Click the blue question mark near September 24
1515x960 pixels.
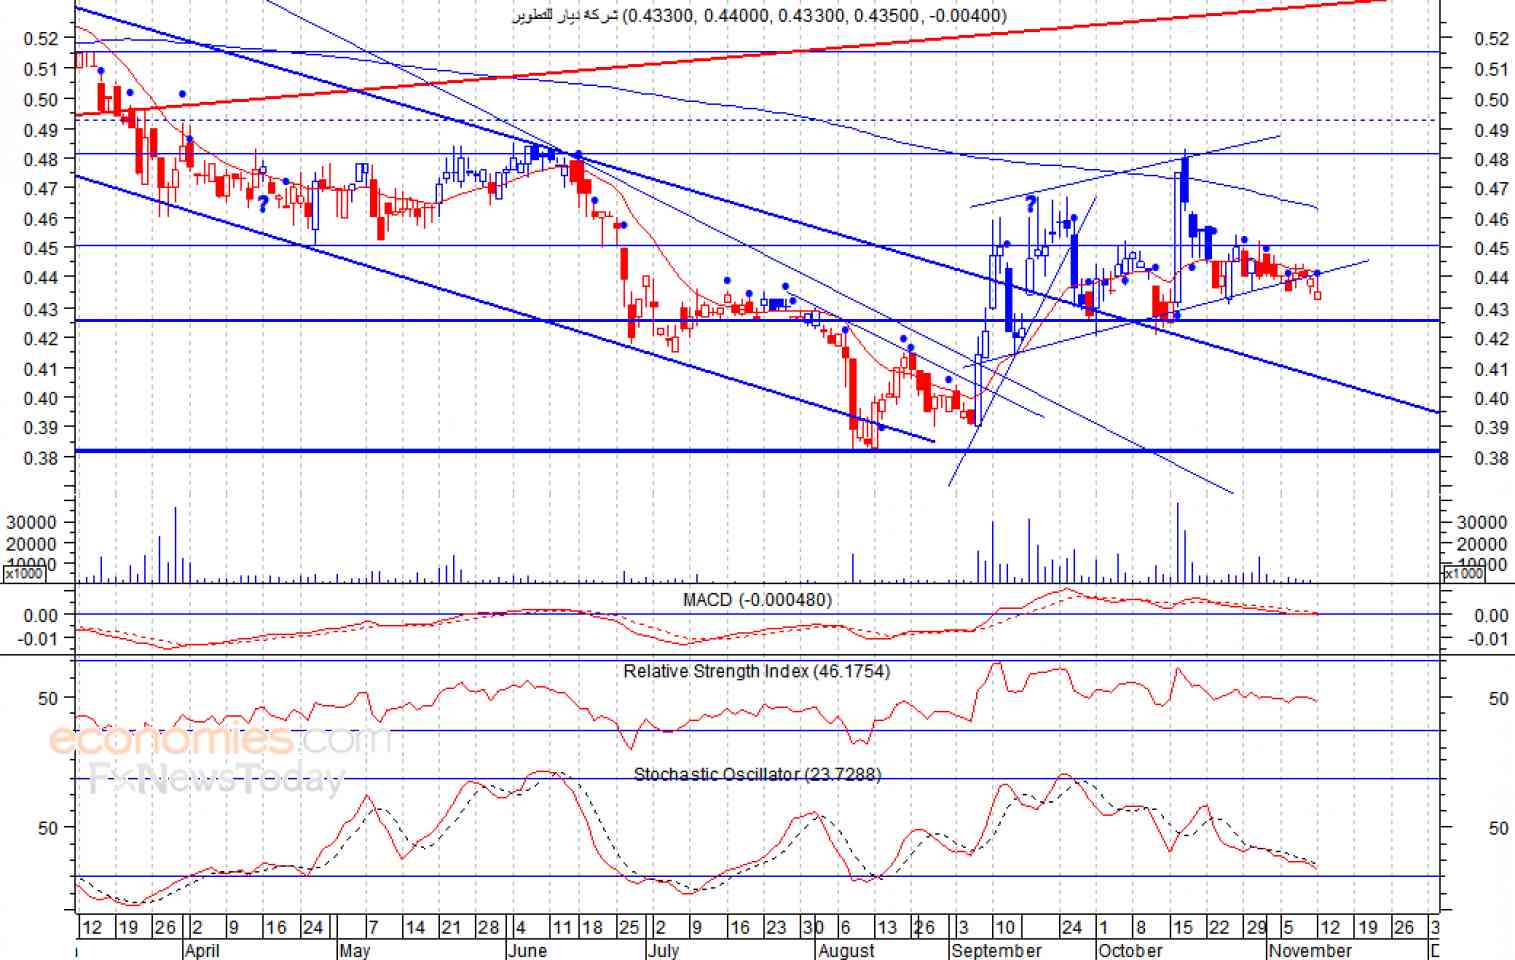coord(1030,205)
